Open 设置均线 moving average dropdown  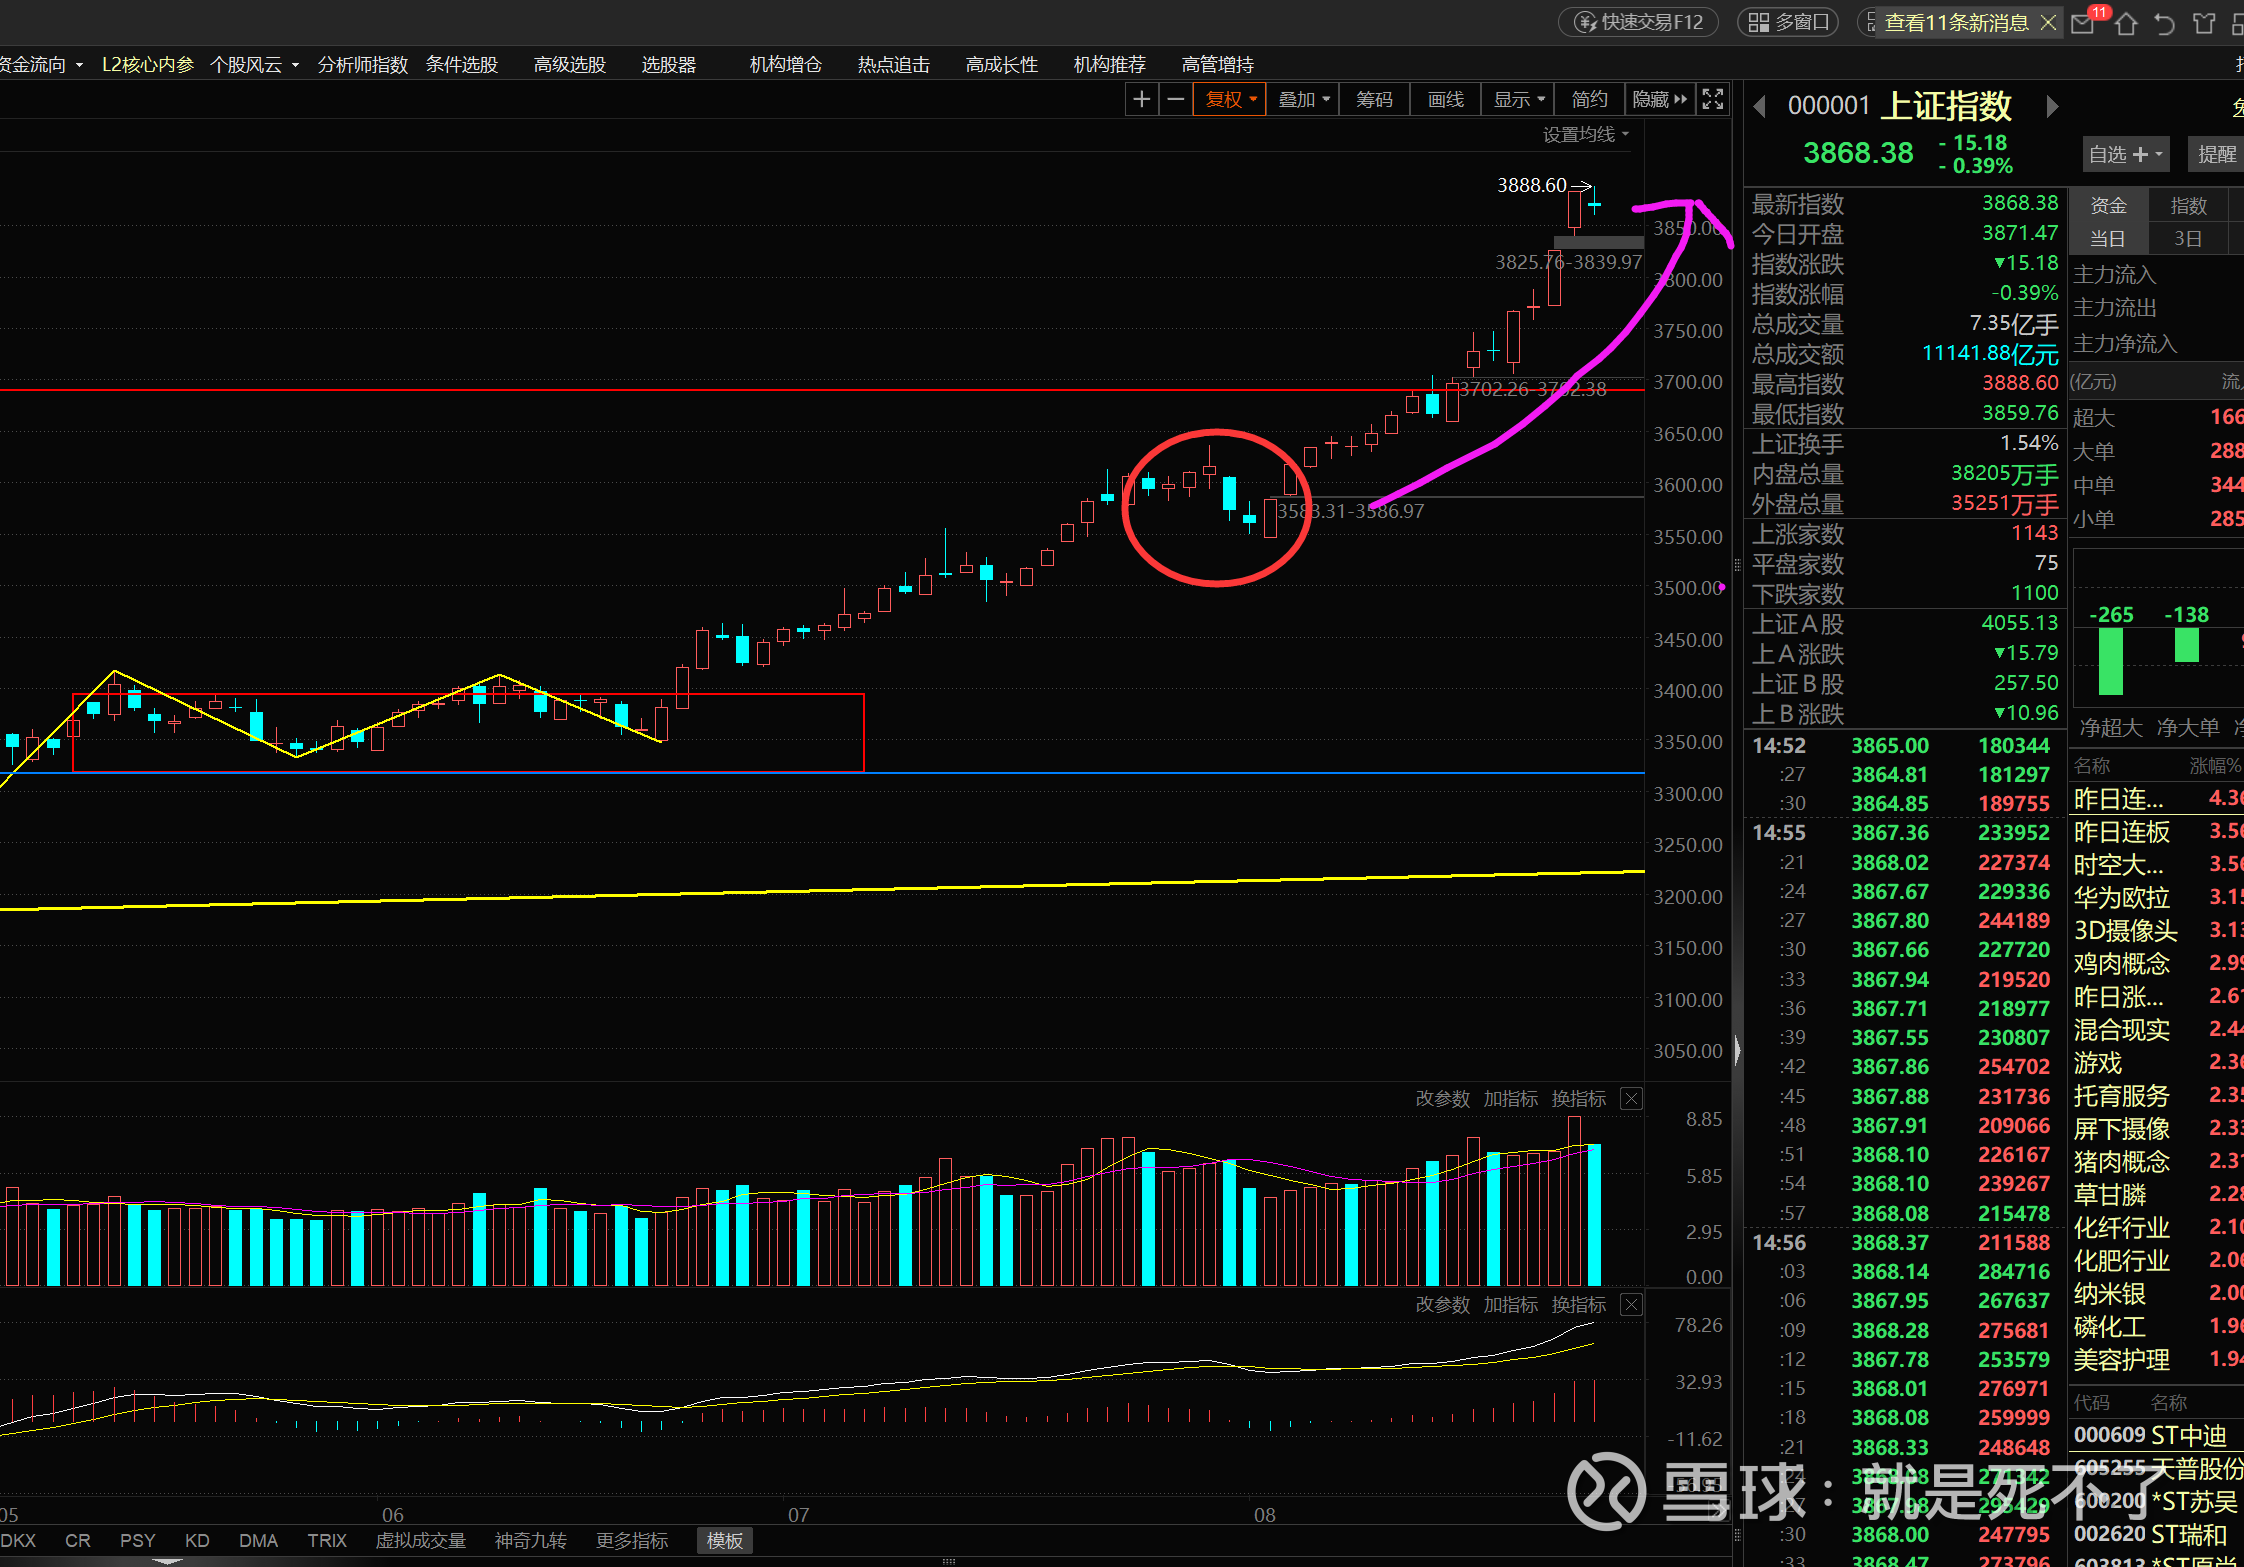[1585, 134]
